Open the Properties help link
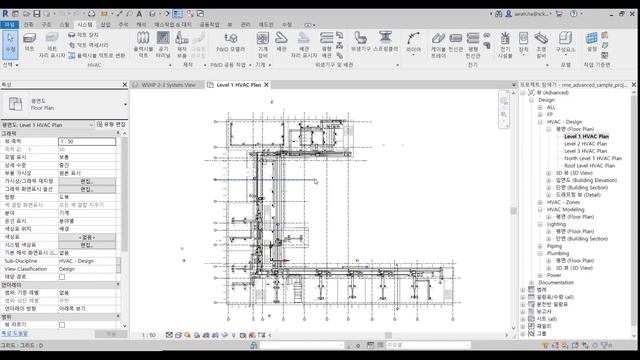The image size is (640, 360). coord(14,333)
